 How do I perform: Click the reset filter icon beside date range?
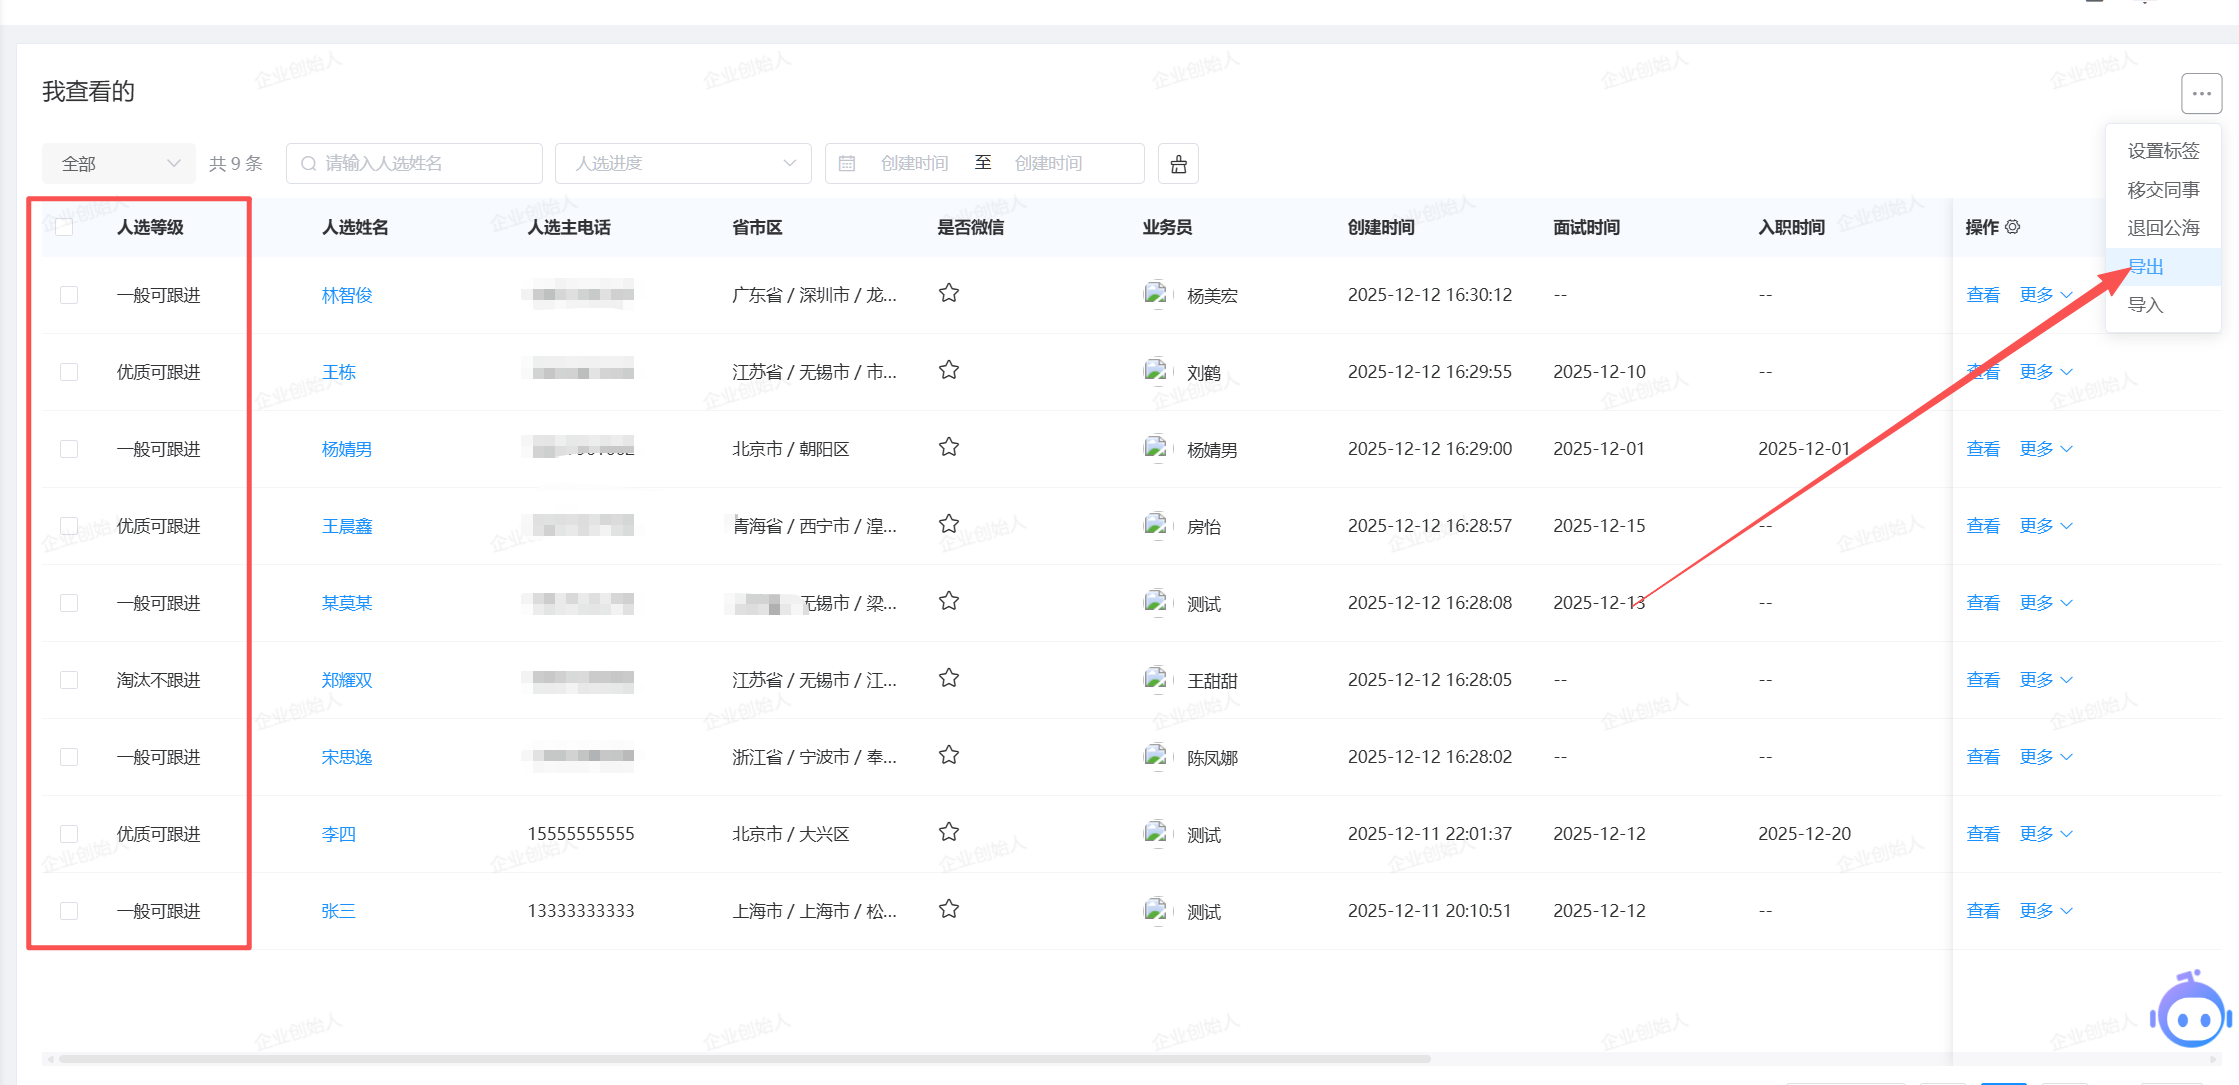[x=1178, y=164]
